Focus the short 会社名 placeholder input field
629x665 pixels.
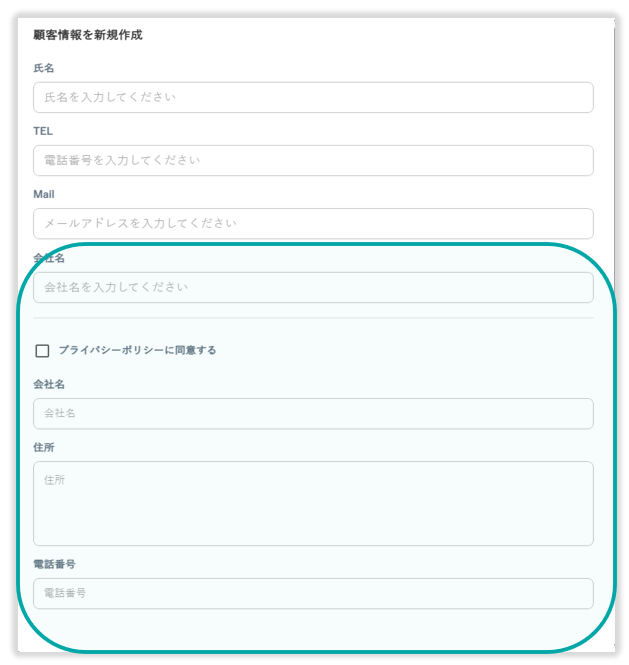pos(313,413)
